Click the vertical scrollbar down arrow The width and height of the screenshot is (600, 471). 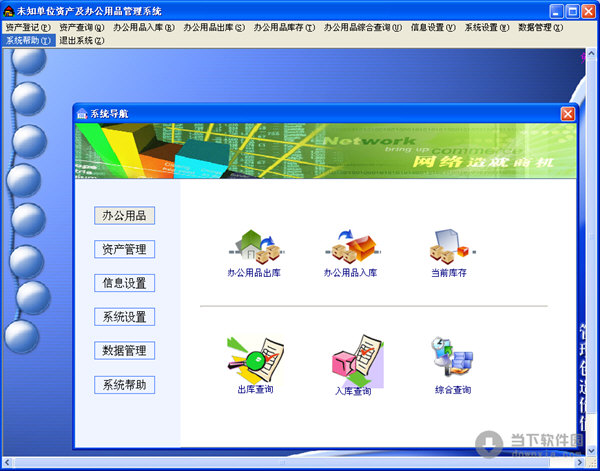click(592, 451)
